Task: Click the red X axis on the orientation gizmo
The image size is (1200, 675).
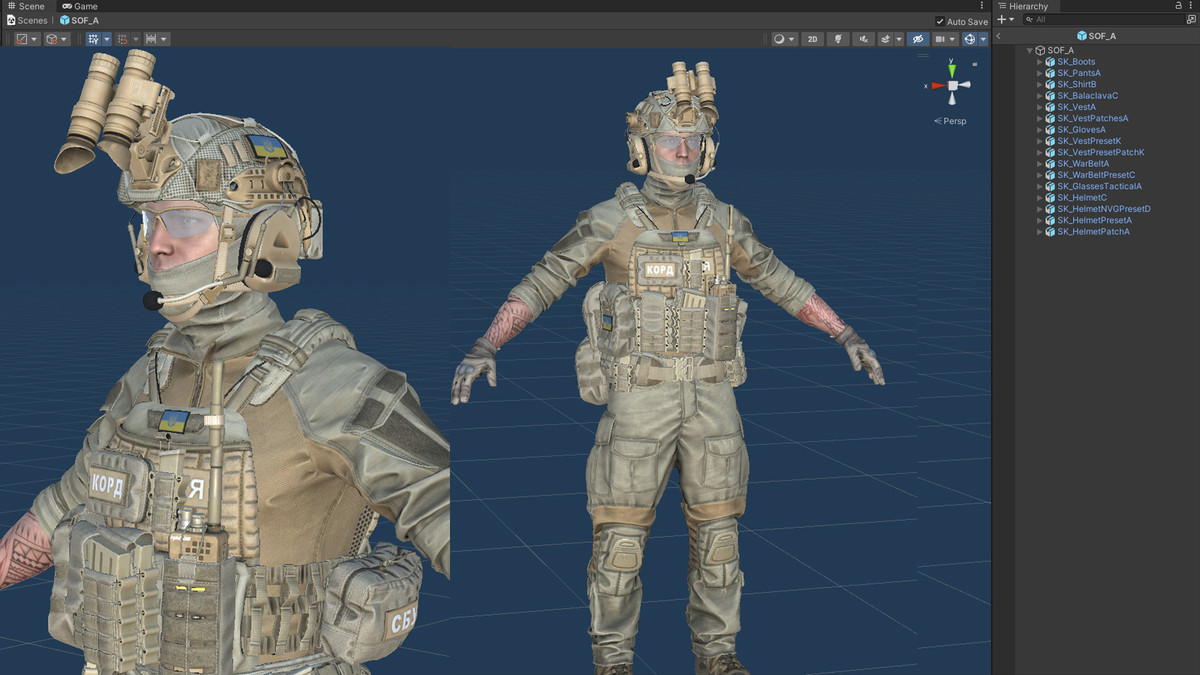Action: (x=938, y=86)
